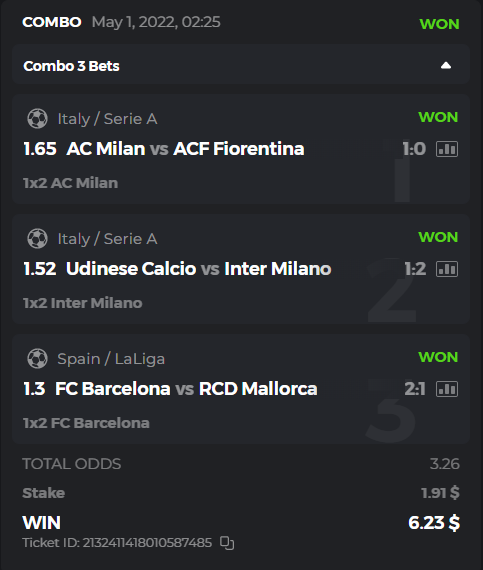Select the Ticket ID number text

coord(147,543)
